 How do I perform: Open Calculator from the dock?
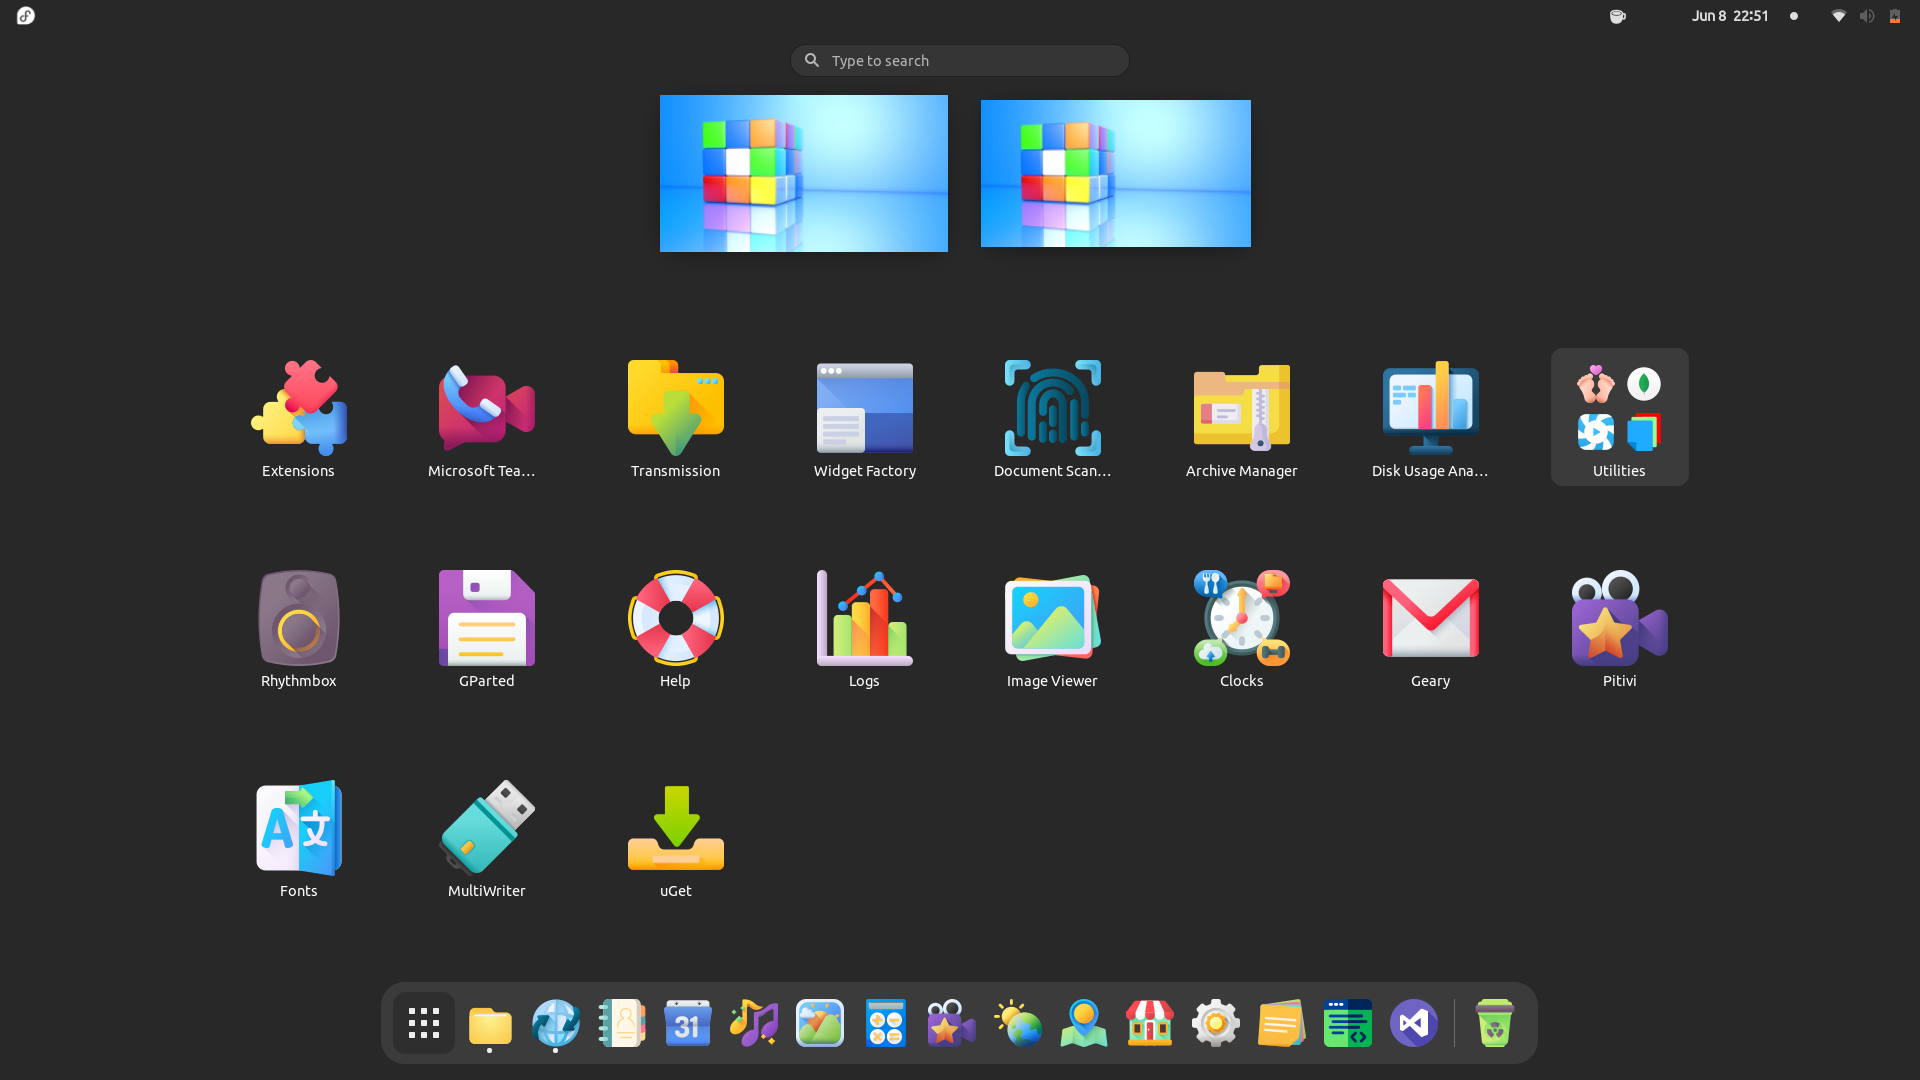pos(886,1023)
